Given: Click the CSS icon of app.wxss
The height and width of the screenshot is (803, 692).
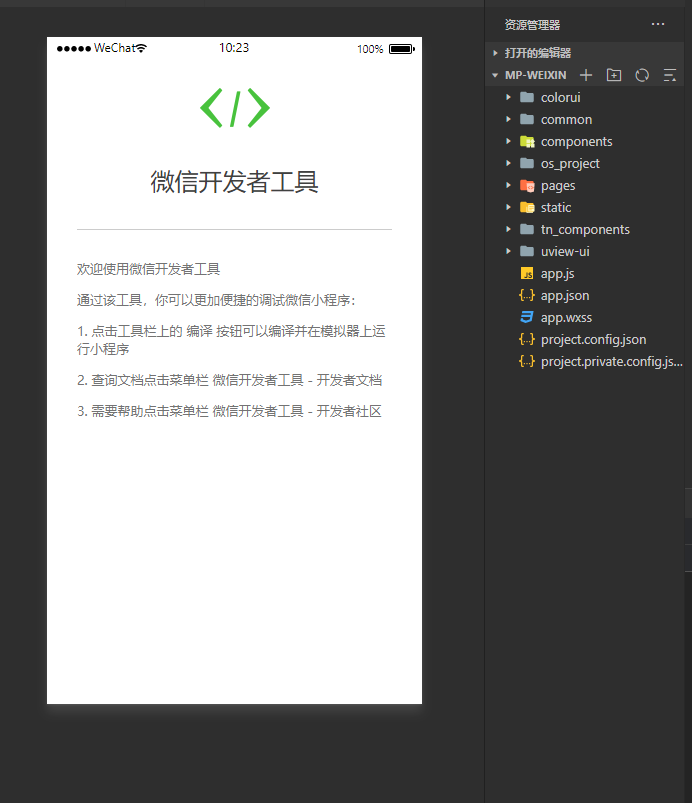Looking at the screenshot, I should point(527,318).
